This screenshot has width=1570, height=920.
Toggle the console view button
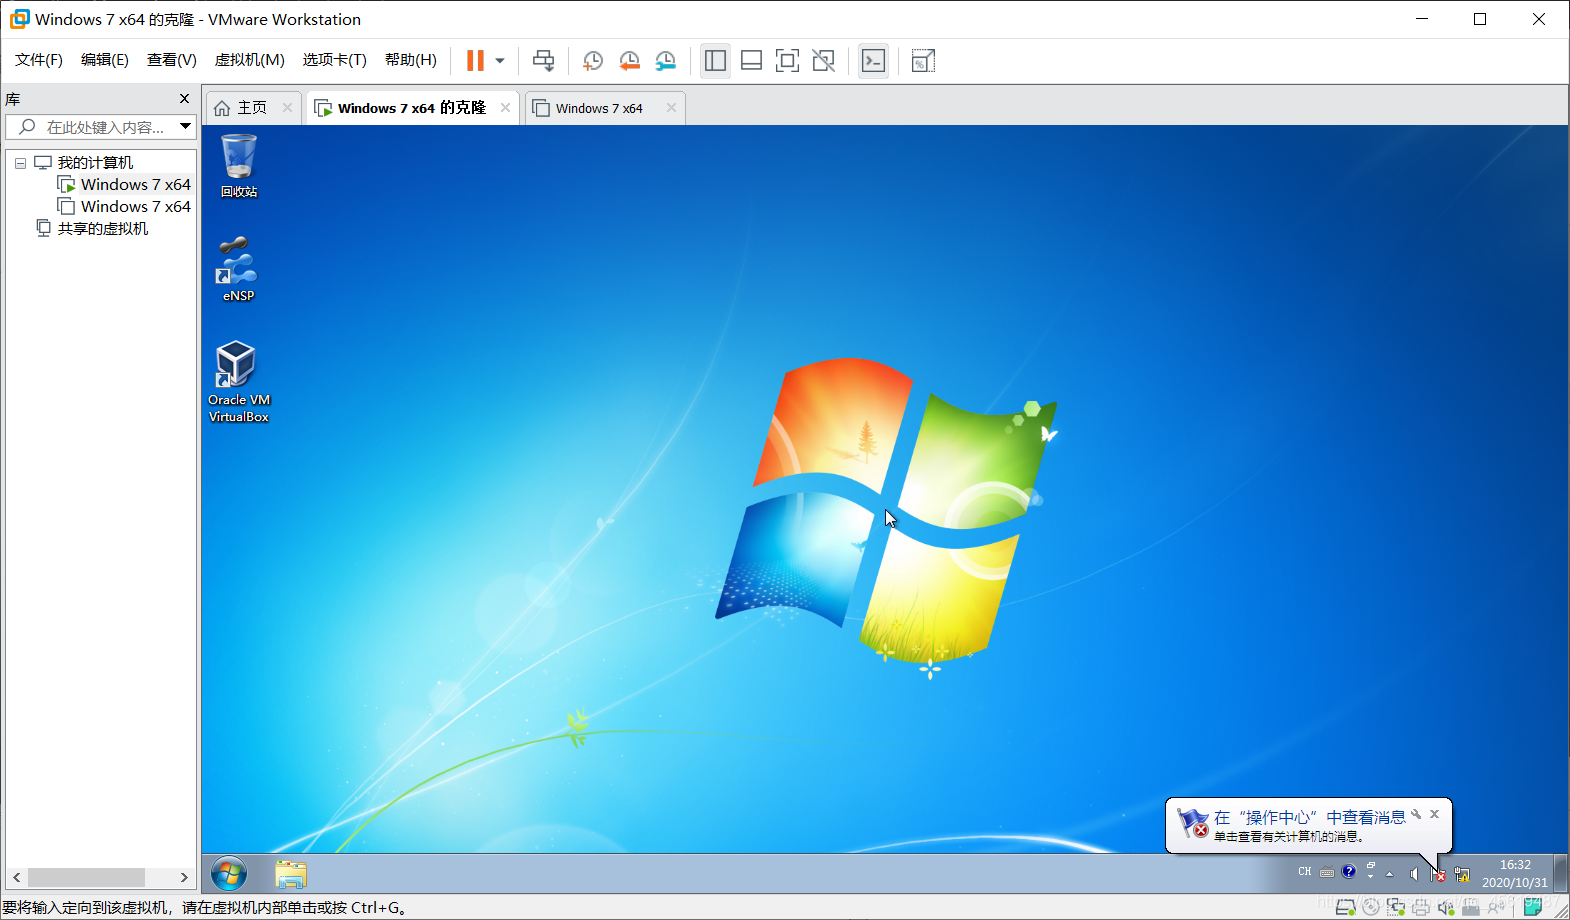[x=873, y=61]
